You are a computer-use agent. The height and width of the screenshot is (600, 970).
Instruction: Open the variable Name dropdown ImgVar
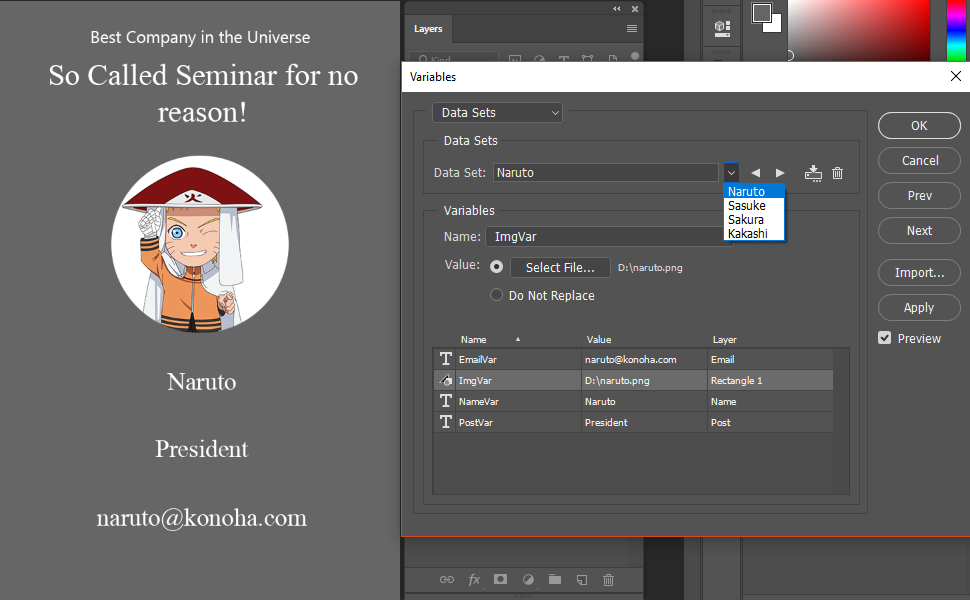pos(609,236)
